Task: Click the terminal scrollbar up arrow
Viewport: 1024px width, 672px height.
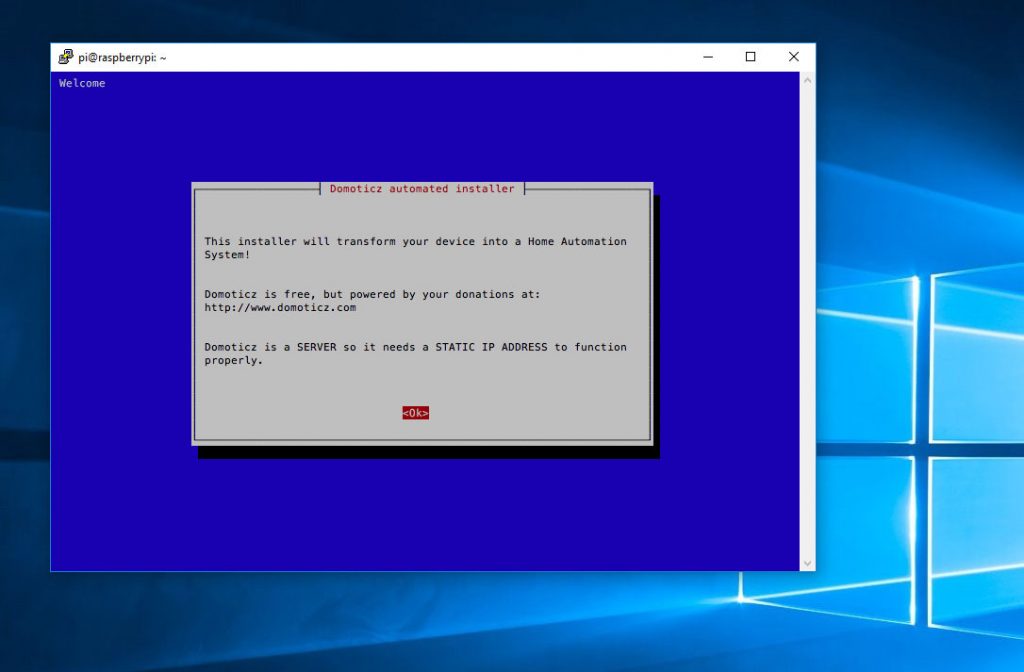Action: pyautogui.click(x=807, y=81)
